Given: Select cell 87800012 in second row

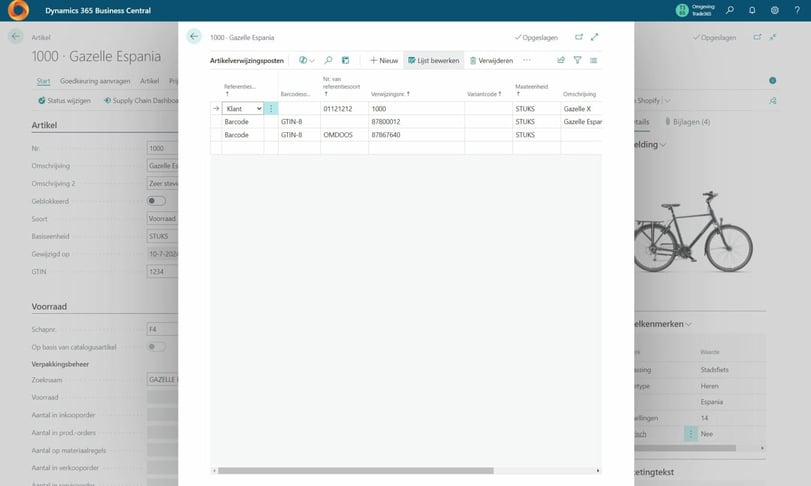Looking at the screenshot, I should pyautogui.click(x=416, y=122).
